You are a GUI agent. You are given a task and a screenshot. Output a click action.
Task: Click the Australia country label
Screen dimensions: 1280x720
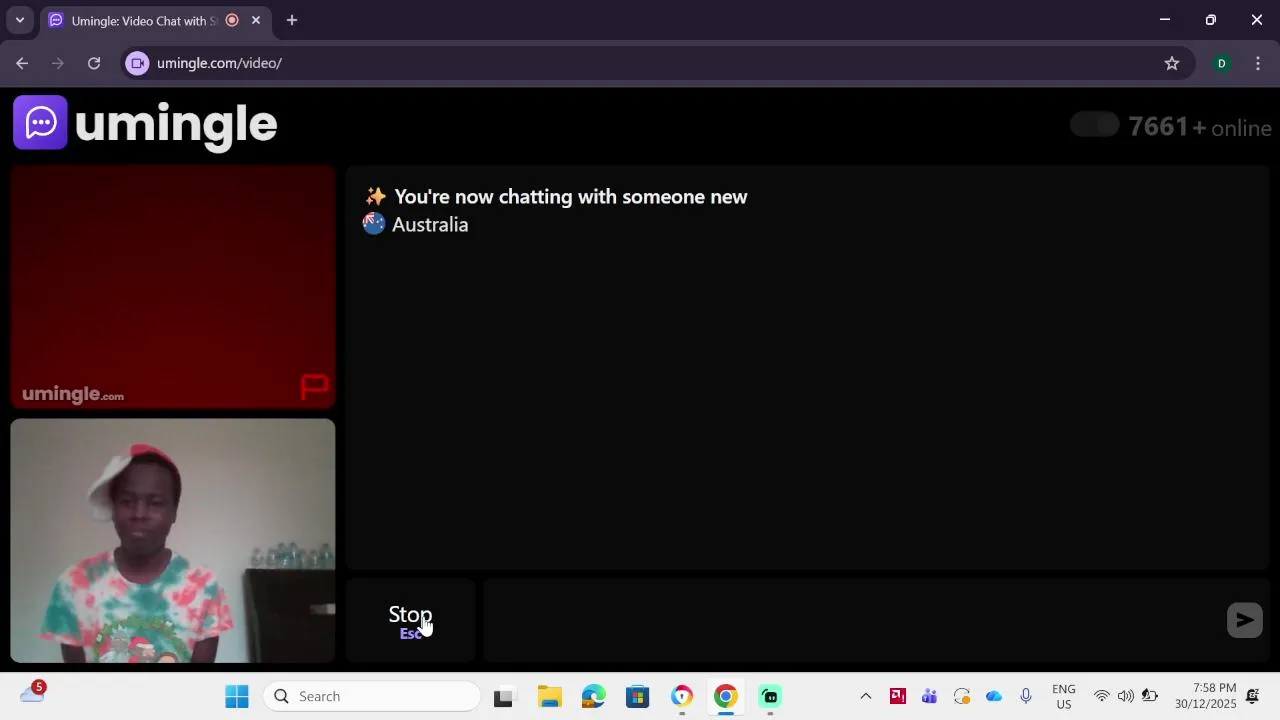click(x=430, y=225)
